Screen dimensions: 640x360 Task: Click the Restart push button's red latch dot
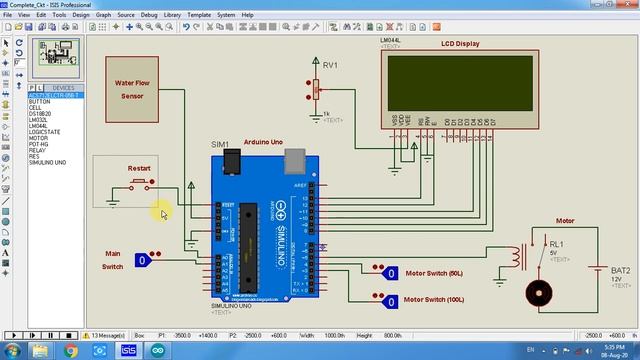pyautogui.click(x=152, y=182)
